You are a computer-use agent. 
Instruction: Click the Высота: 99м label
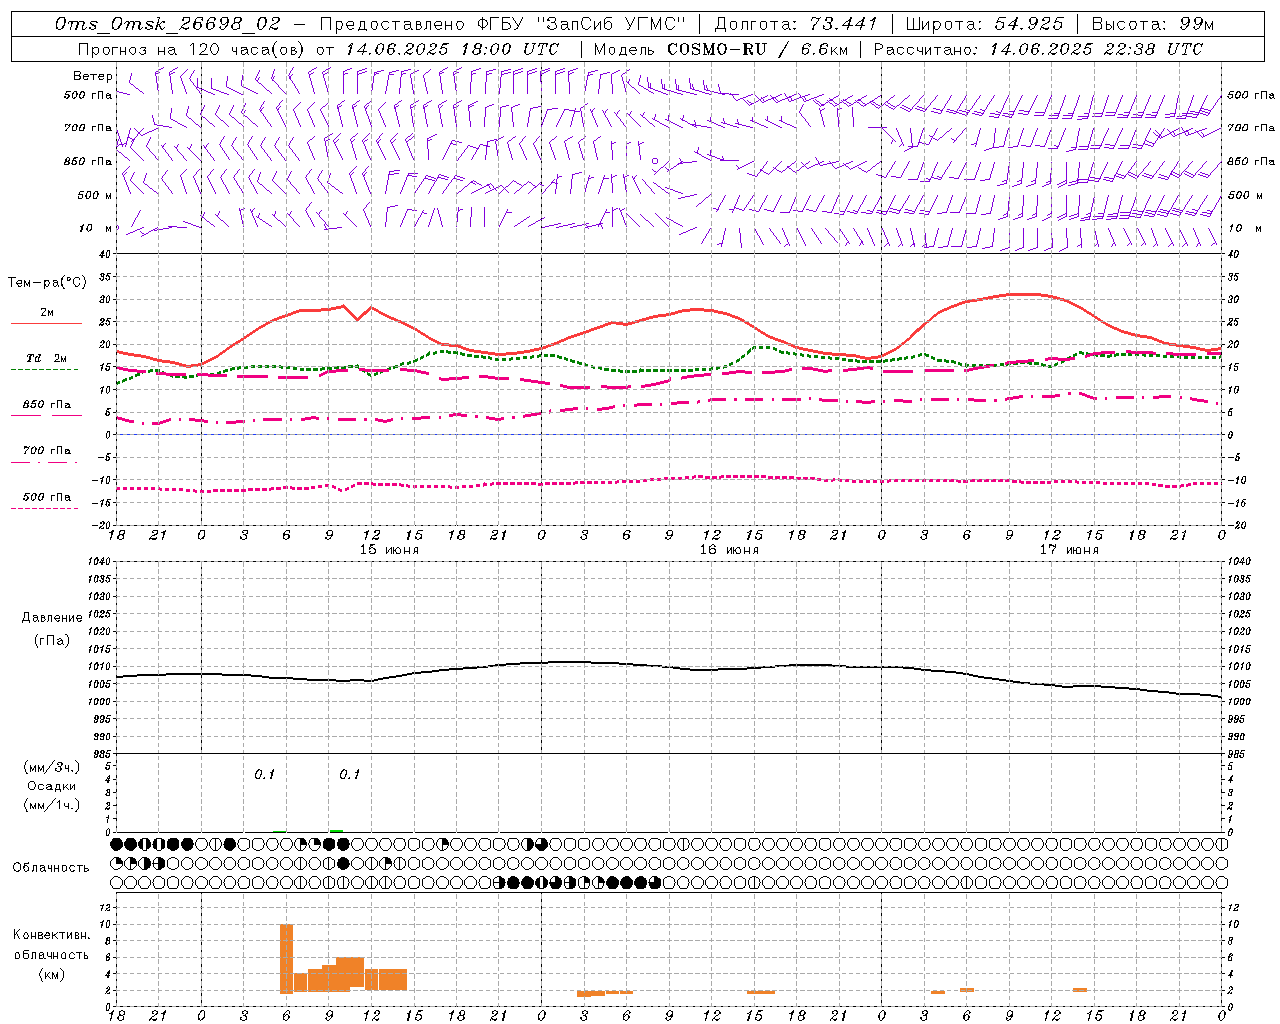(1152, 23)
